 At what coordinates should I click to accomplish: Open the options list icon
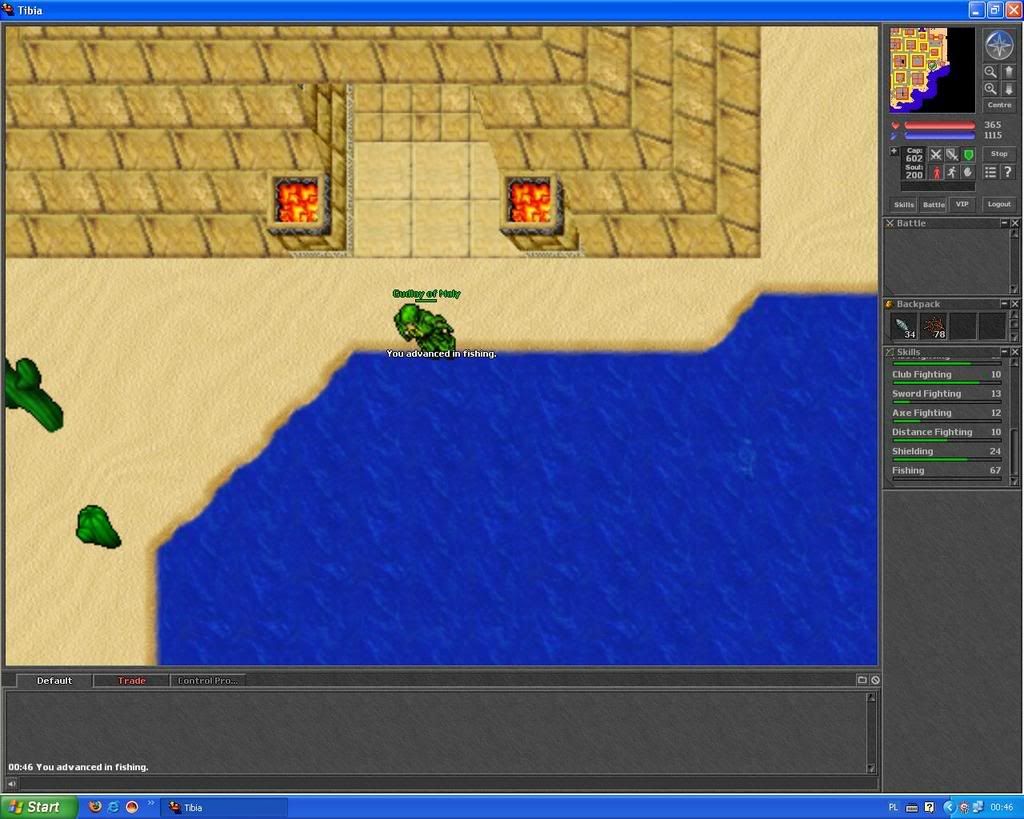991,172
